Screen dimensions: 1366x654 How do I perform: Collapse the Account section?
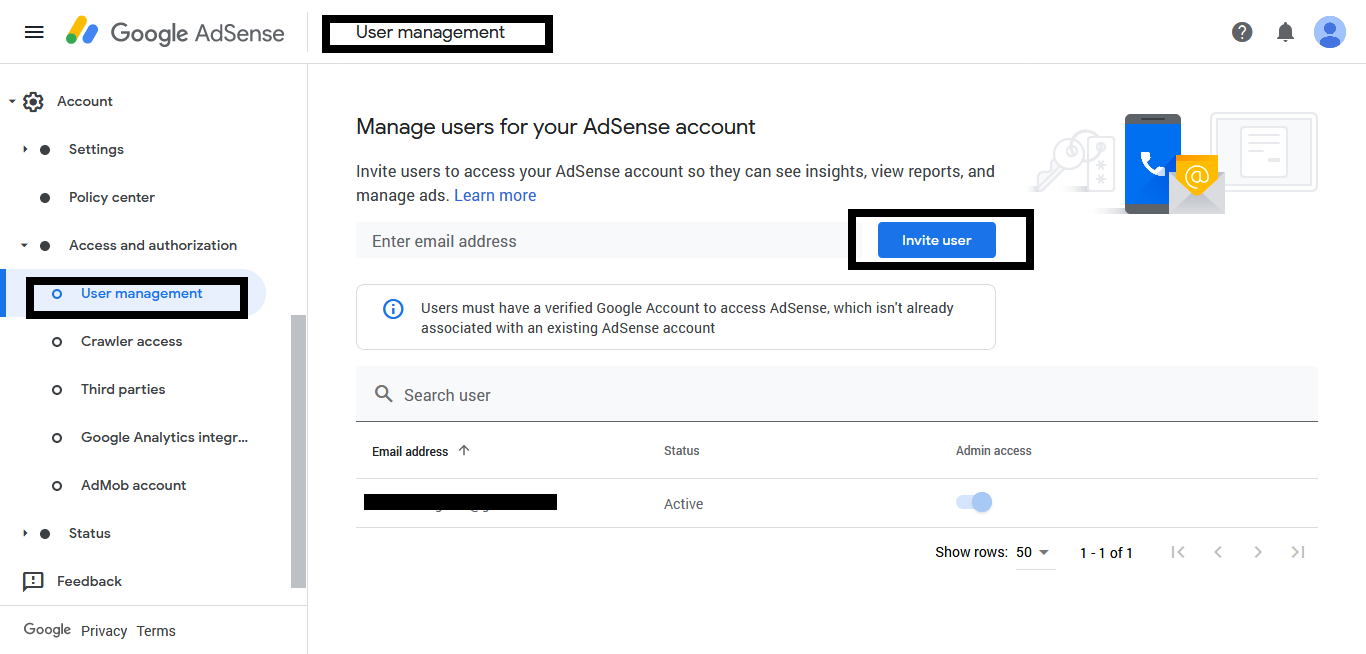click(x=12, y=101)
